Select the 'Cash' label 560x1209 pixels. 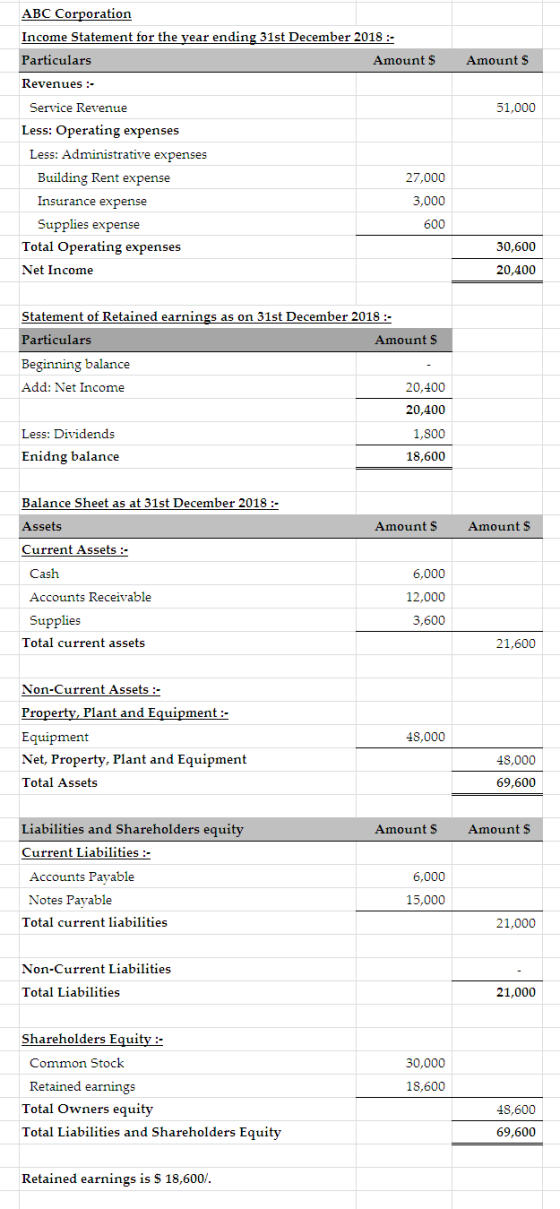click(x=44, y=574)
